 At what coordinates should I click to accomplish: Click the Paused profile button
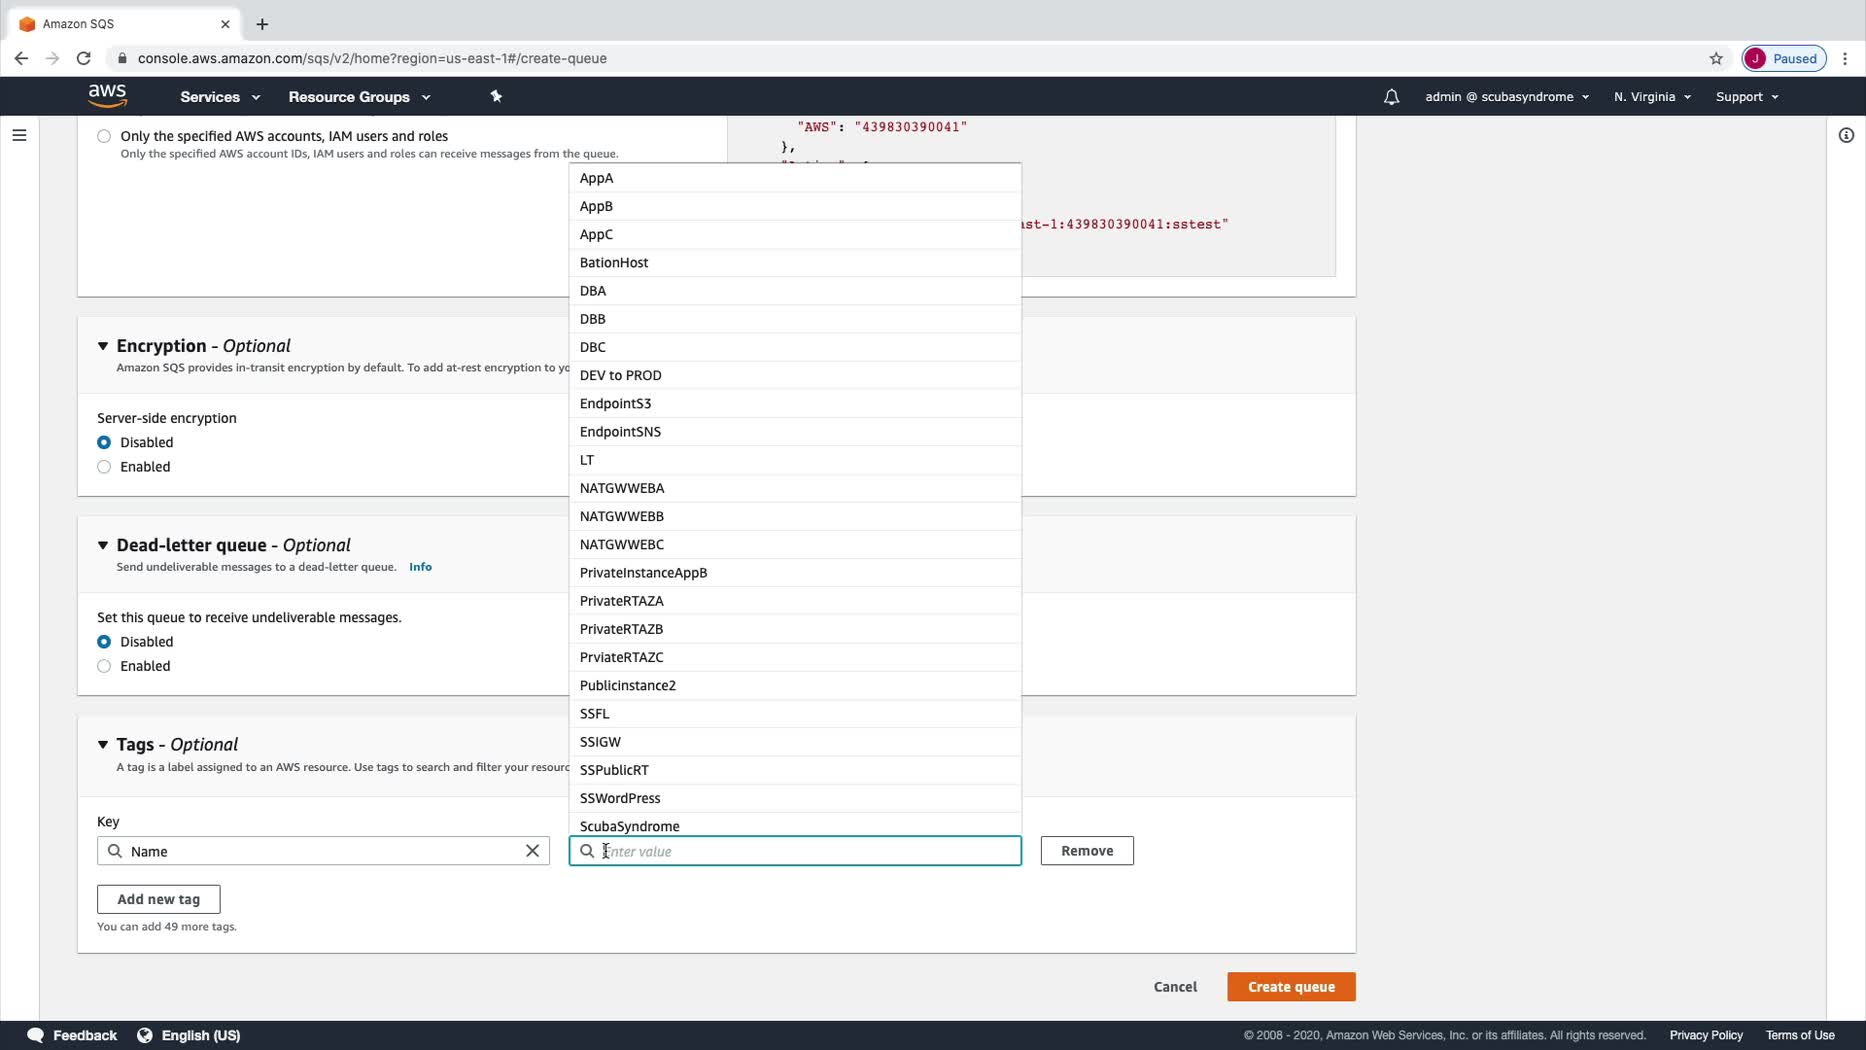point(1784,58)
